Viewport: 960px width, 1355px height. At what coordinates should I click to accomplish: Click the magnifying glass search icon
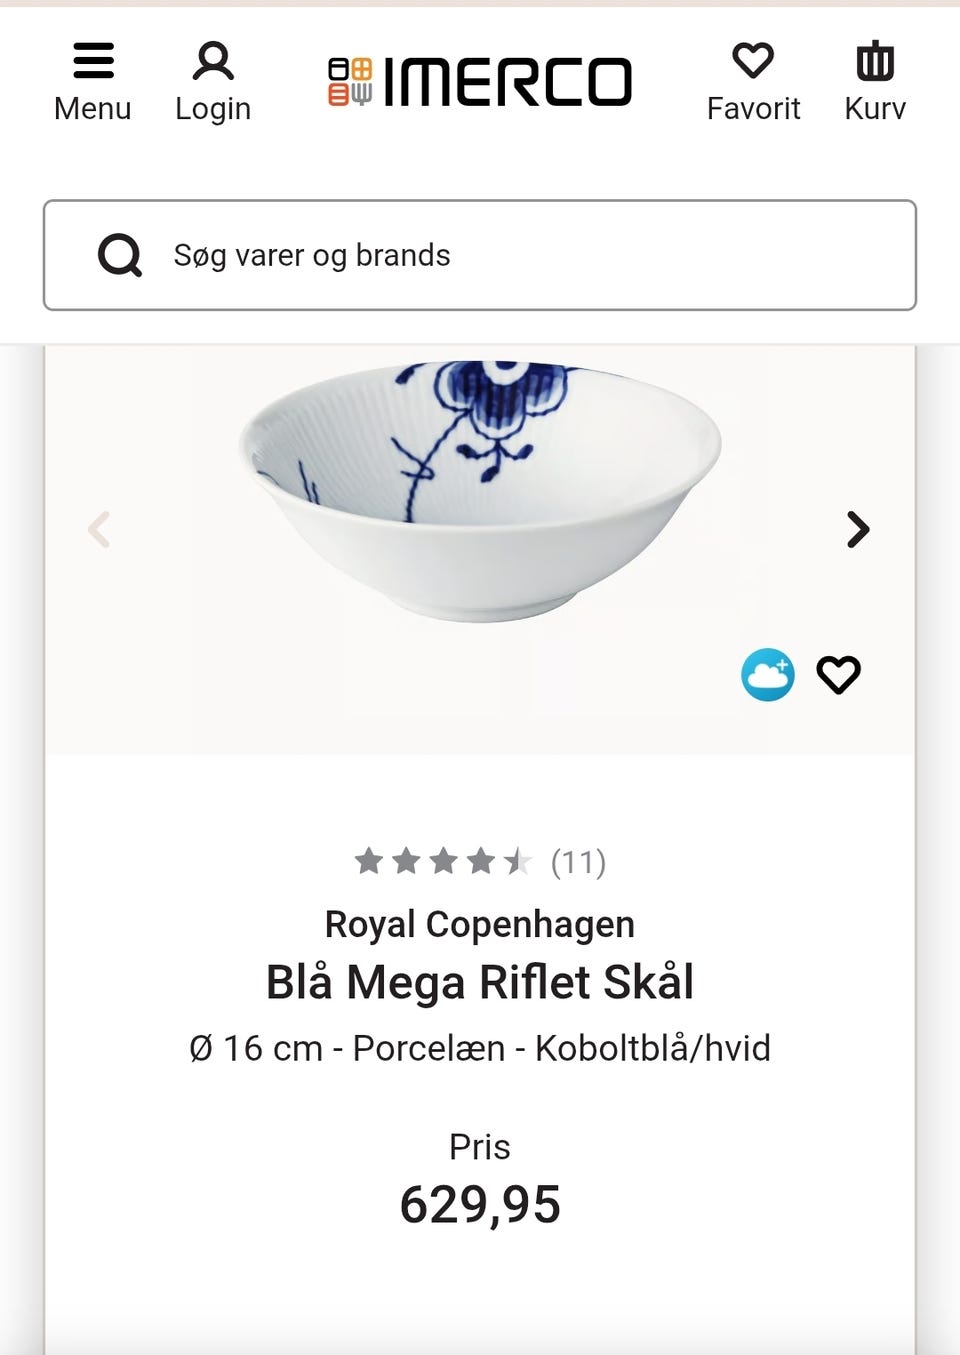point(120,255)
